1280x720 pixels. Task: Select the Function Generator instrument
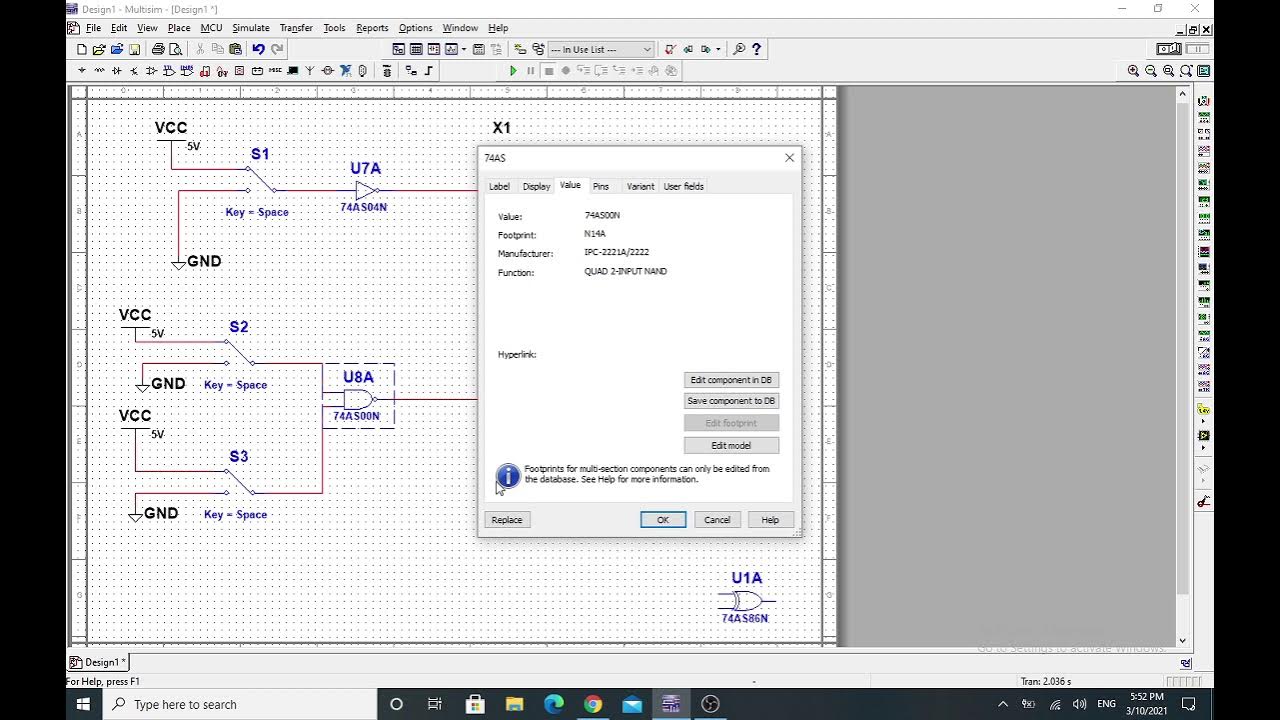click(x=1203, y=117)
